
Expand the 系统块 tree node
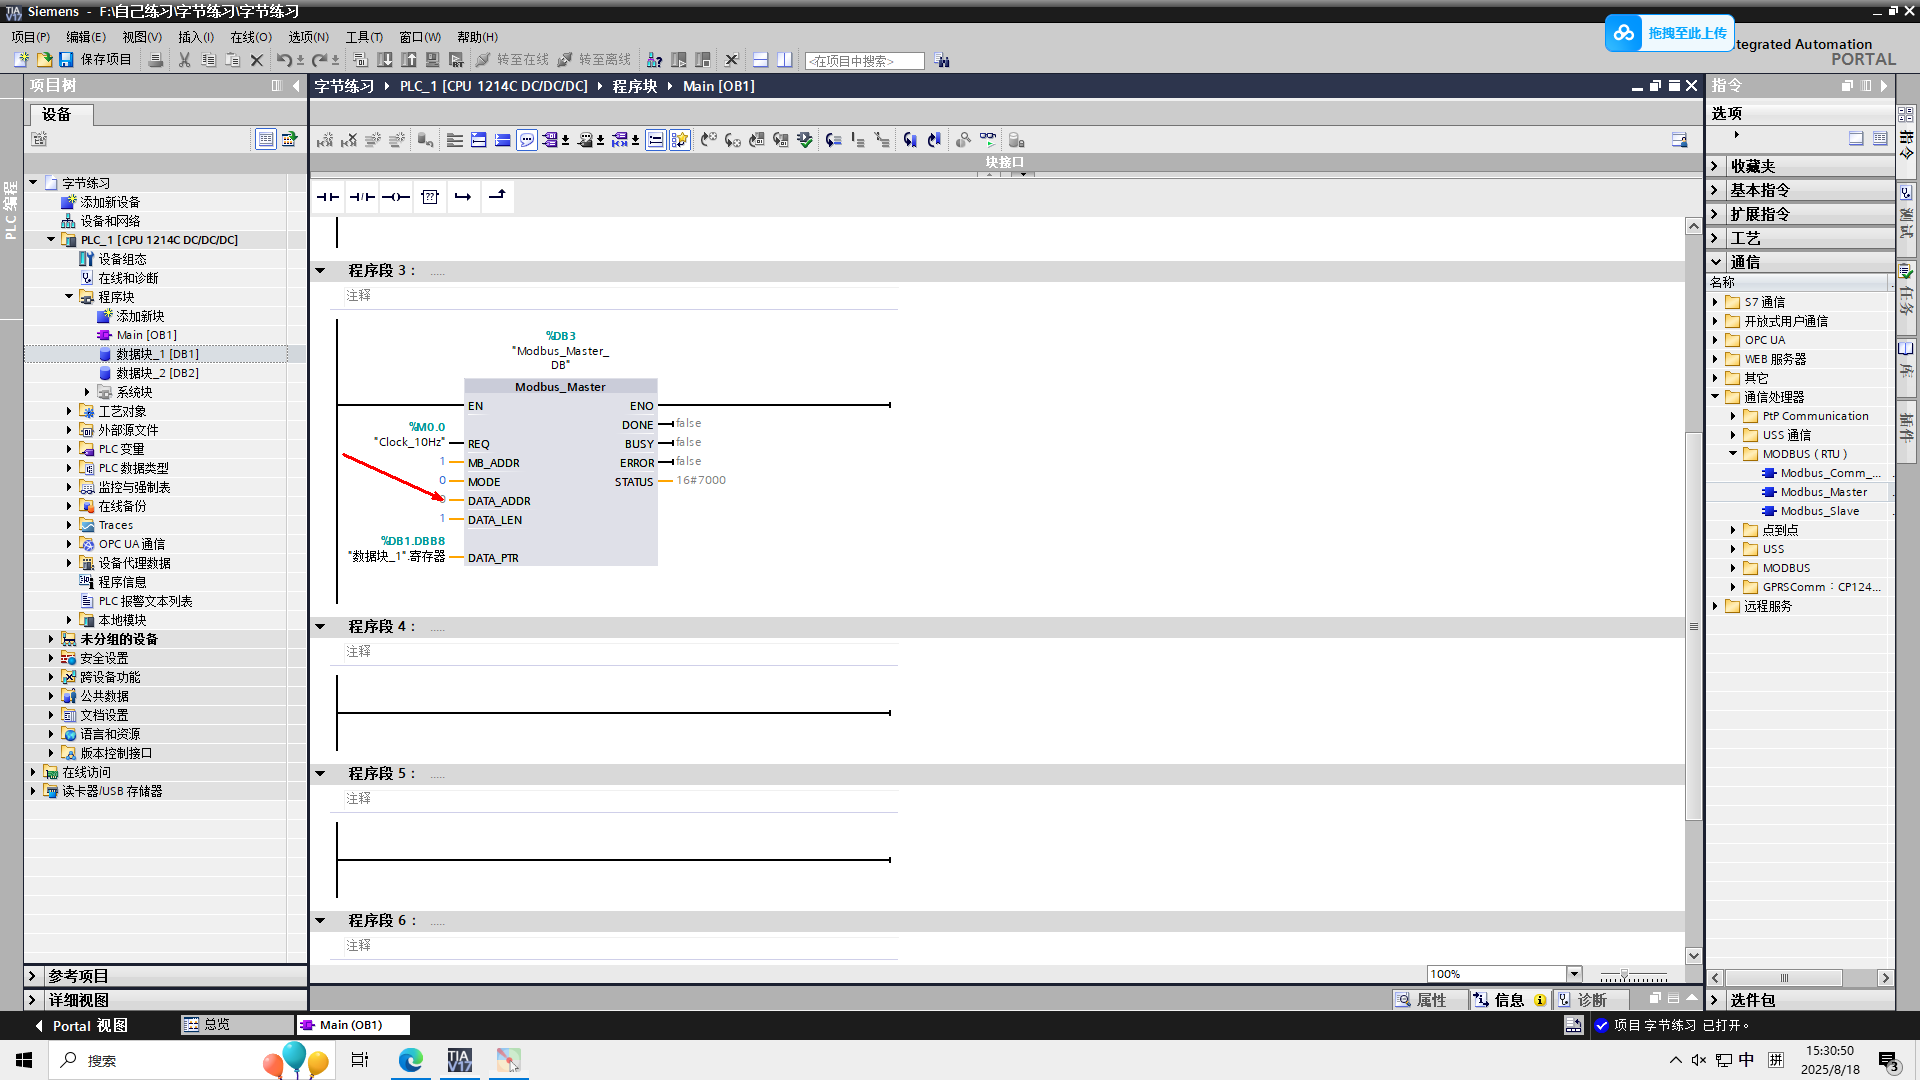point(87,392)
